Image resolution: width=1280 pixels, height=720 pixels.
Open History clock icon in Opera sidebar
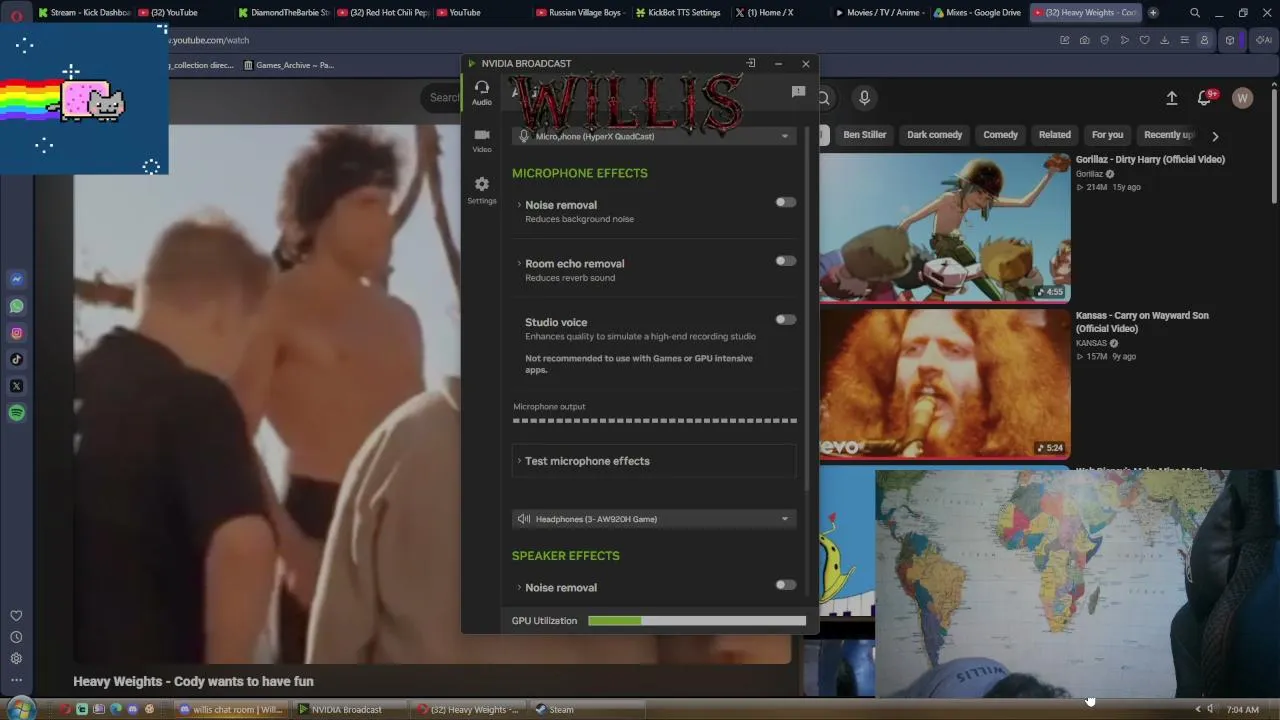coord(16,637)
